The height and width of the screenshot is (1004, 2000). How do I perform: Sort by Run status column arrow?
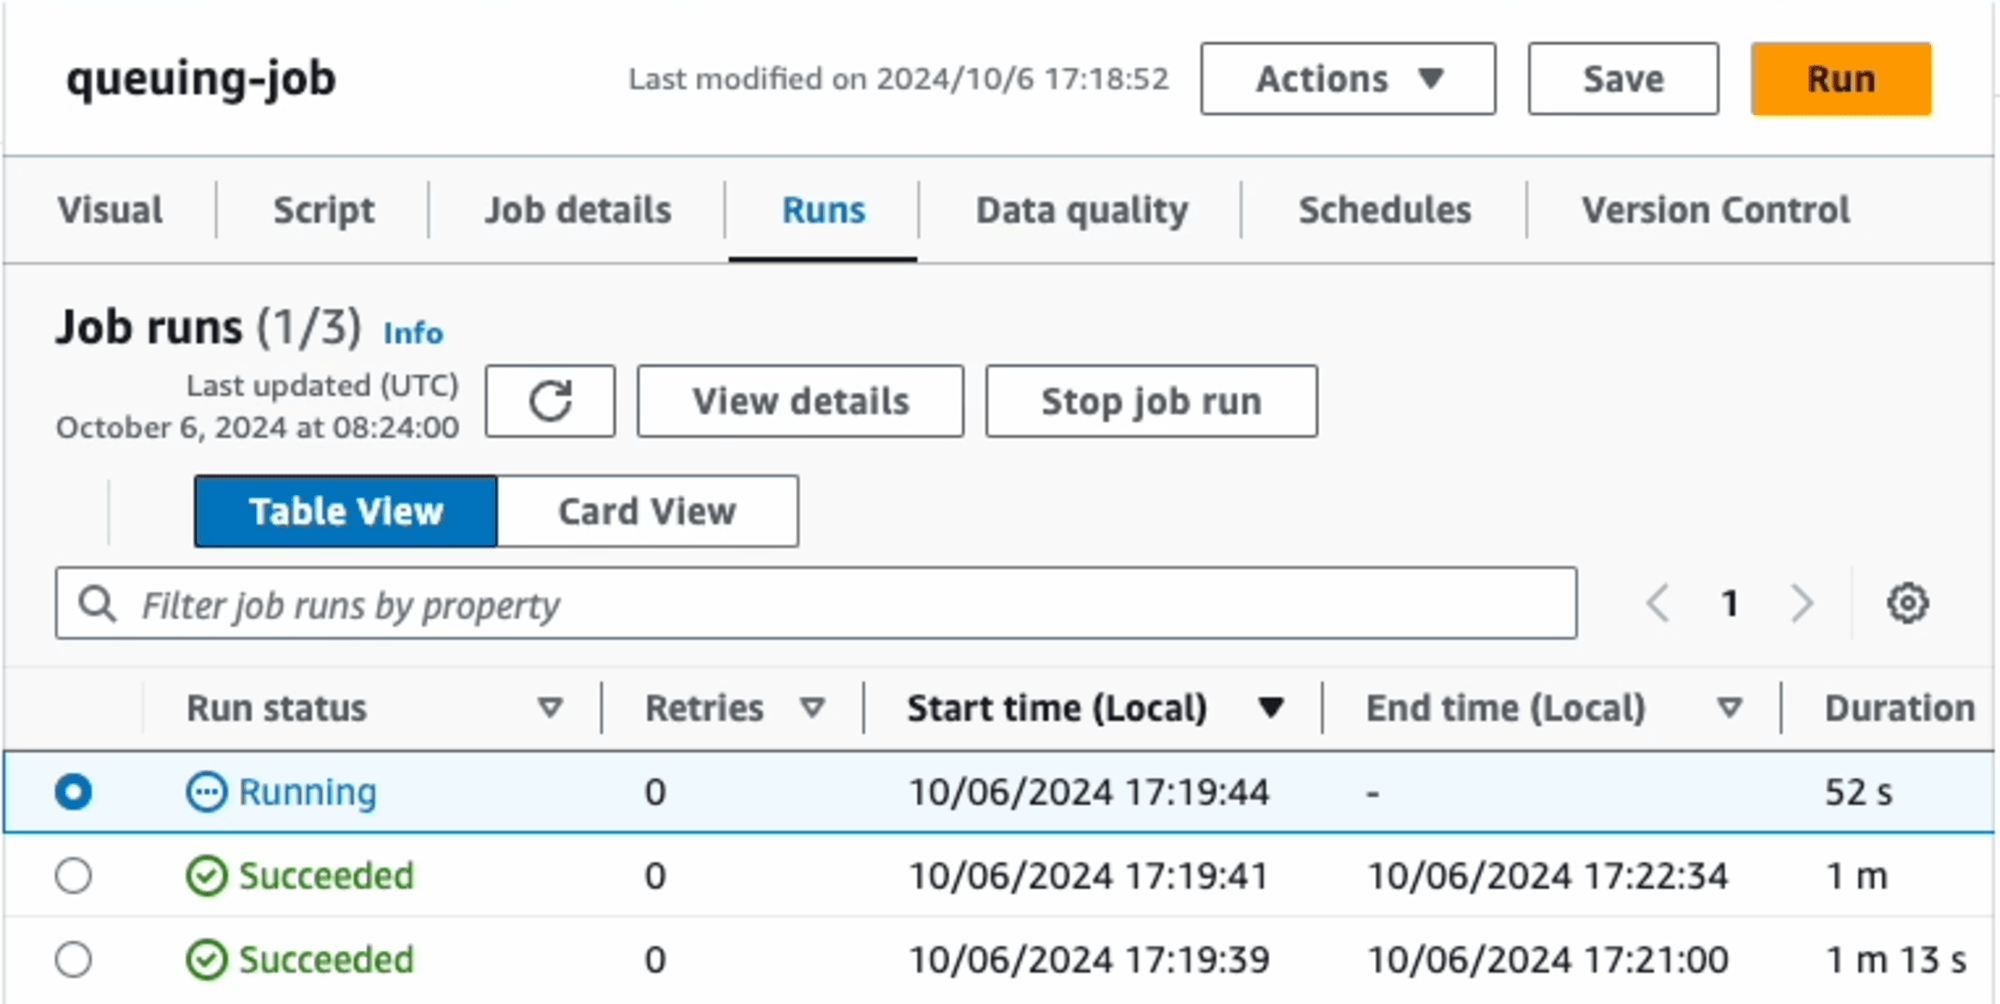[549, 708]
